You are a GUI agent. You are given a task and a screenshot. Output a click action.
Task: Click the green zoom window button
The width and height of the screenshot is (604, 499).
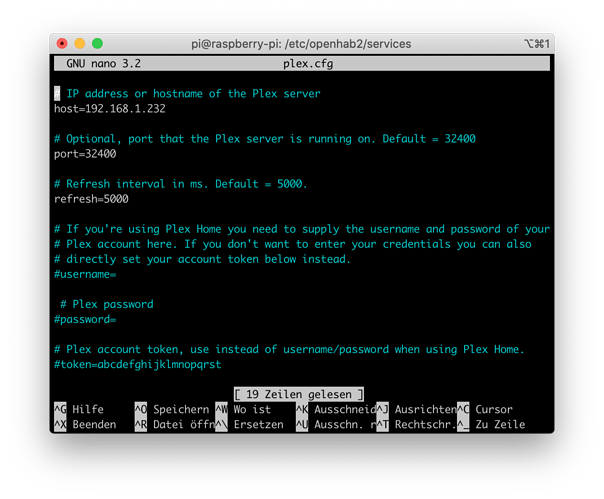click(x=97, y=44)
